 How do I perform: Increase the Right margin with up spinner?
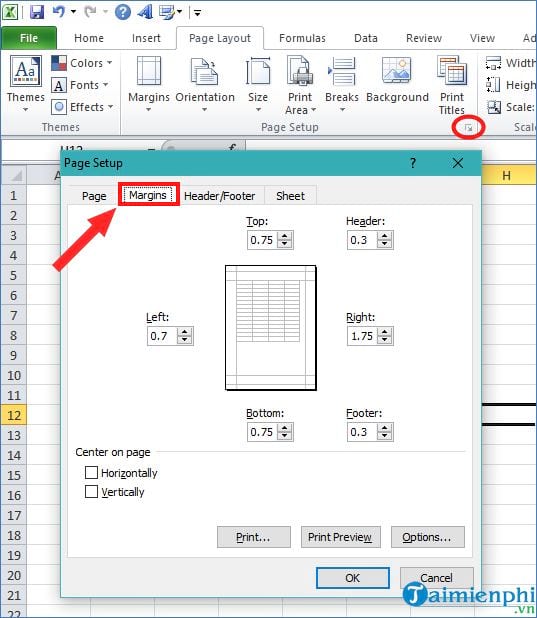384,332
